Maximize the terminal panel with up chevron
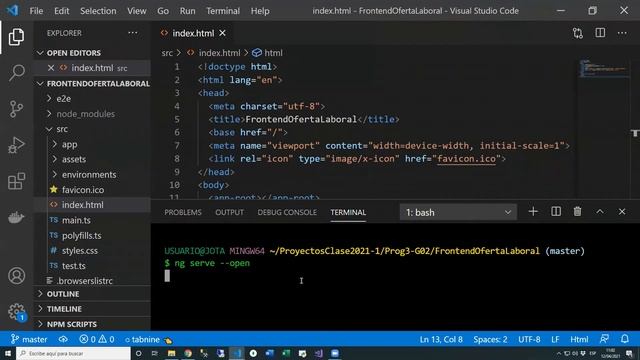Image resolution: width=640 pixels, height=360 pixels. (x=600, y=211)
